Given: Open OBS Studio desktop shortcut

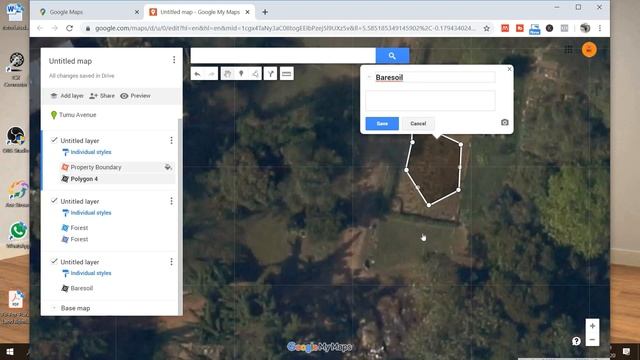Looking at the screenshot, I should (16, 140).
